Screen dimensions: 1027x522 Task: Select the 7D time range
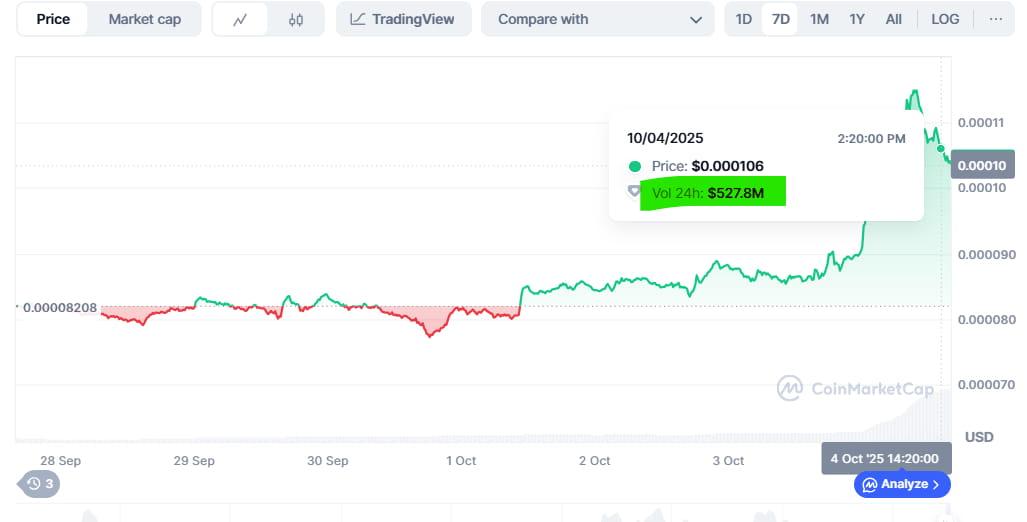click(x=781, y=19)
